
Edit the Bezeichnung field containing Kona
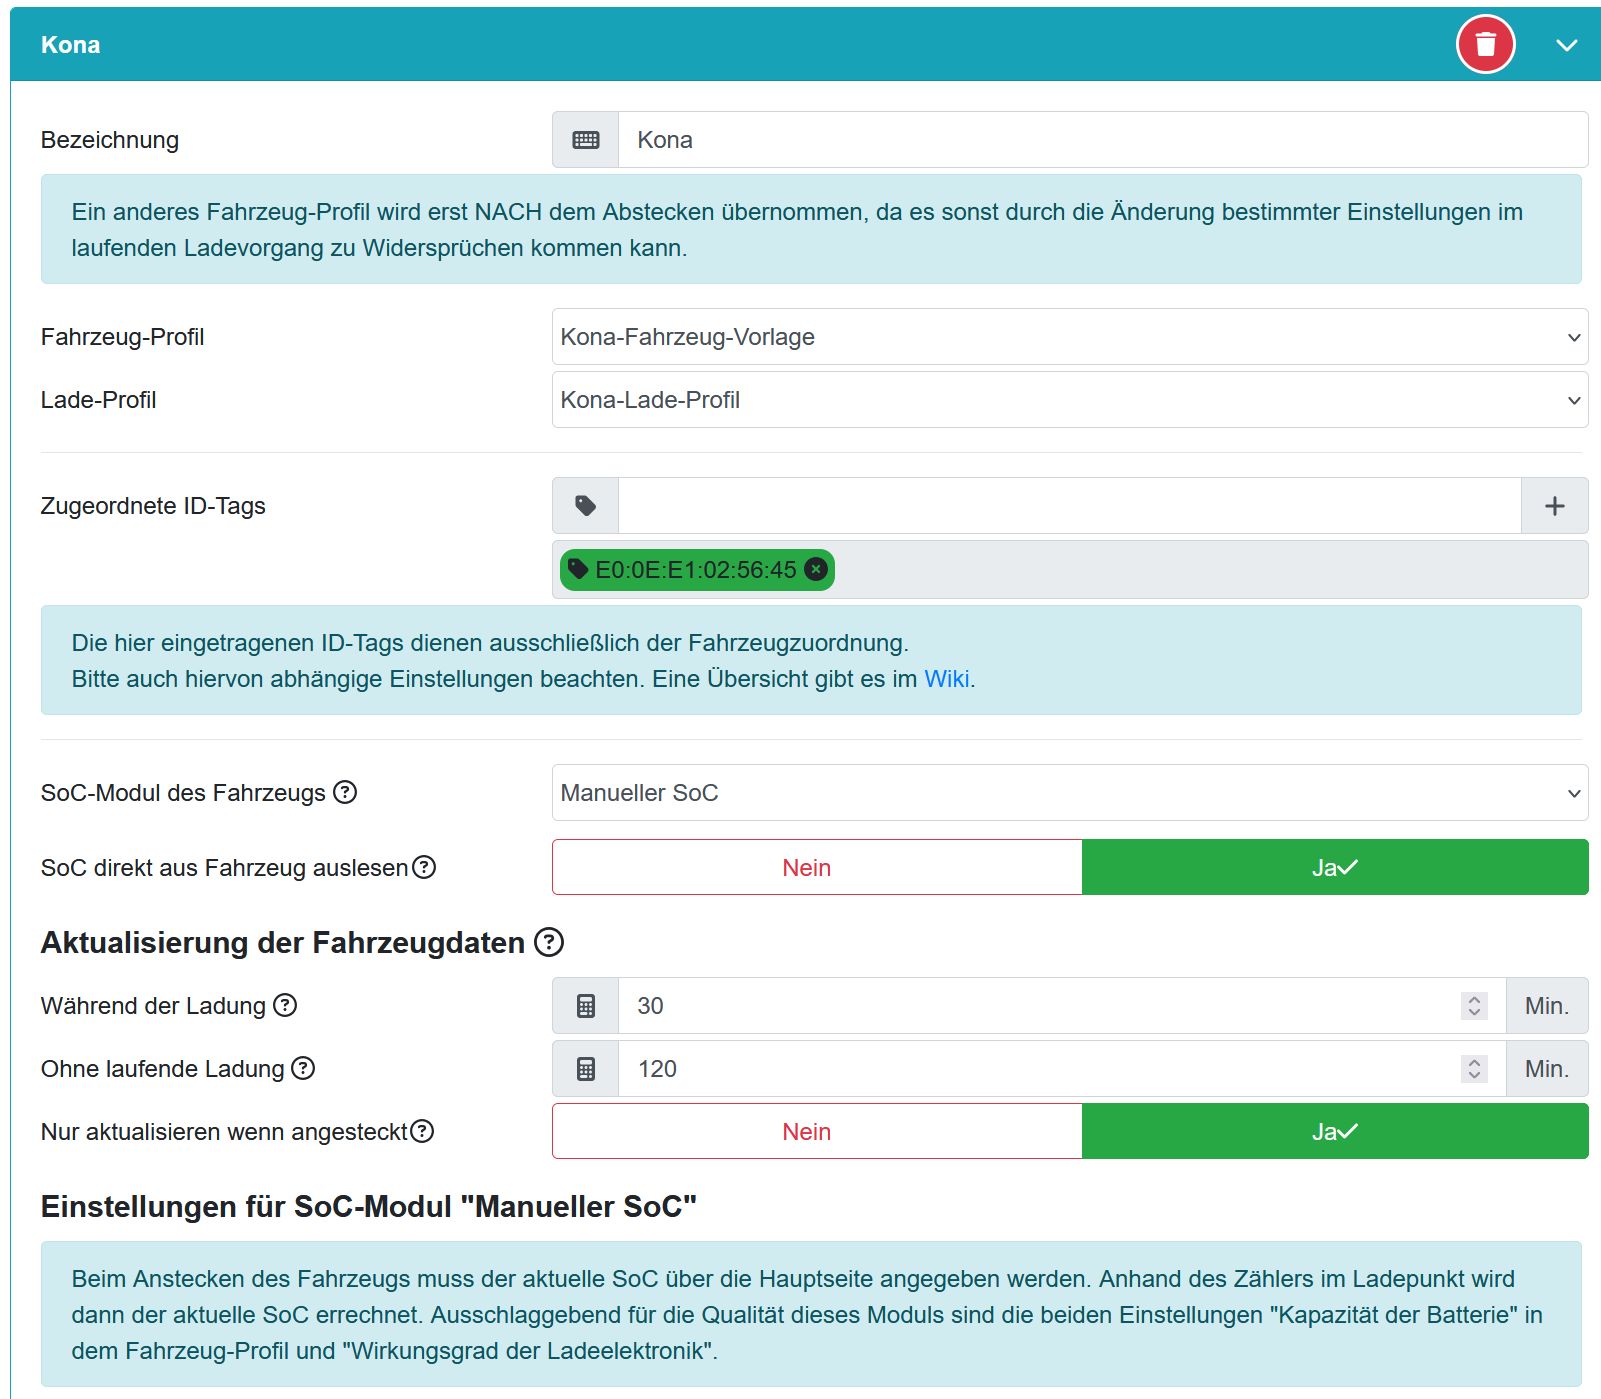coord(1103,140)
